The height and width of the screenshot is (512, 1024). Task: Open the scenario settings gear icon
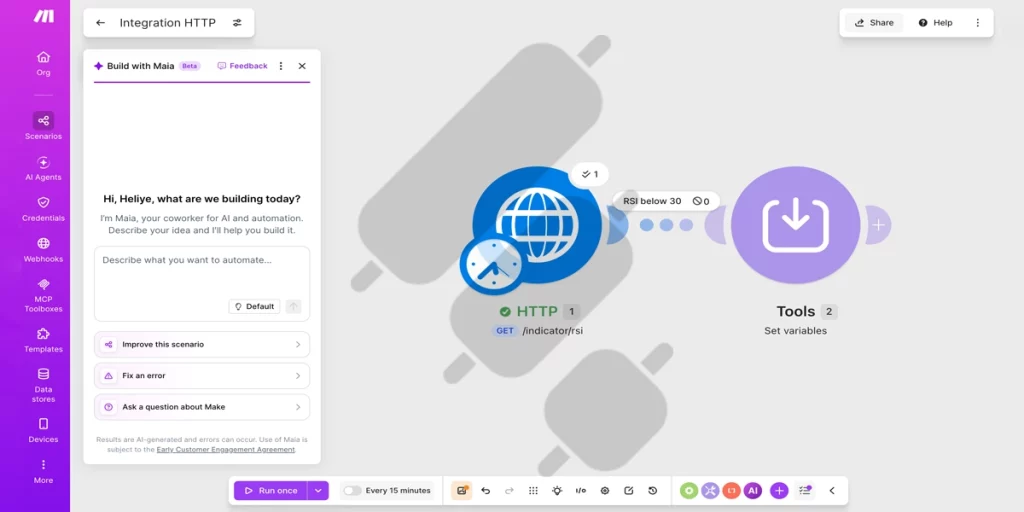[x=605, y=490]
